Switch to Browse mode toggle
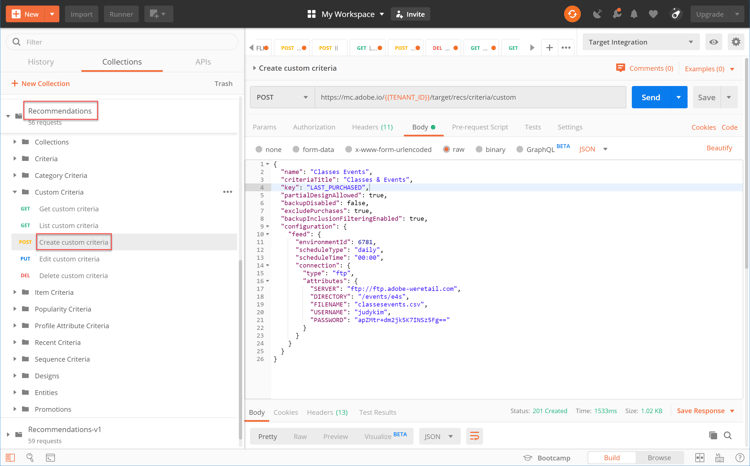Viewport: 750px width, 466px height. (659, 457)
